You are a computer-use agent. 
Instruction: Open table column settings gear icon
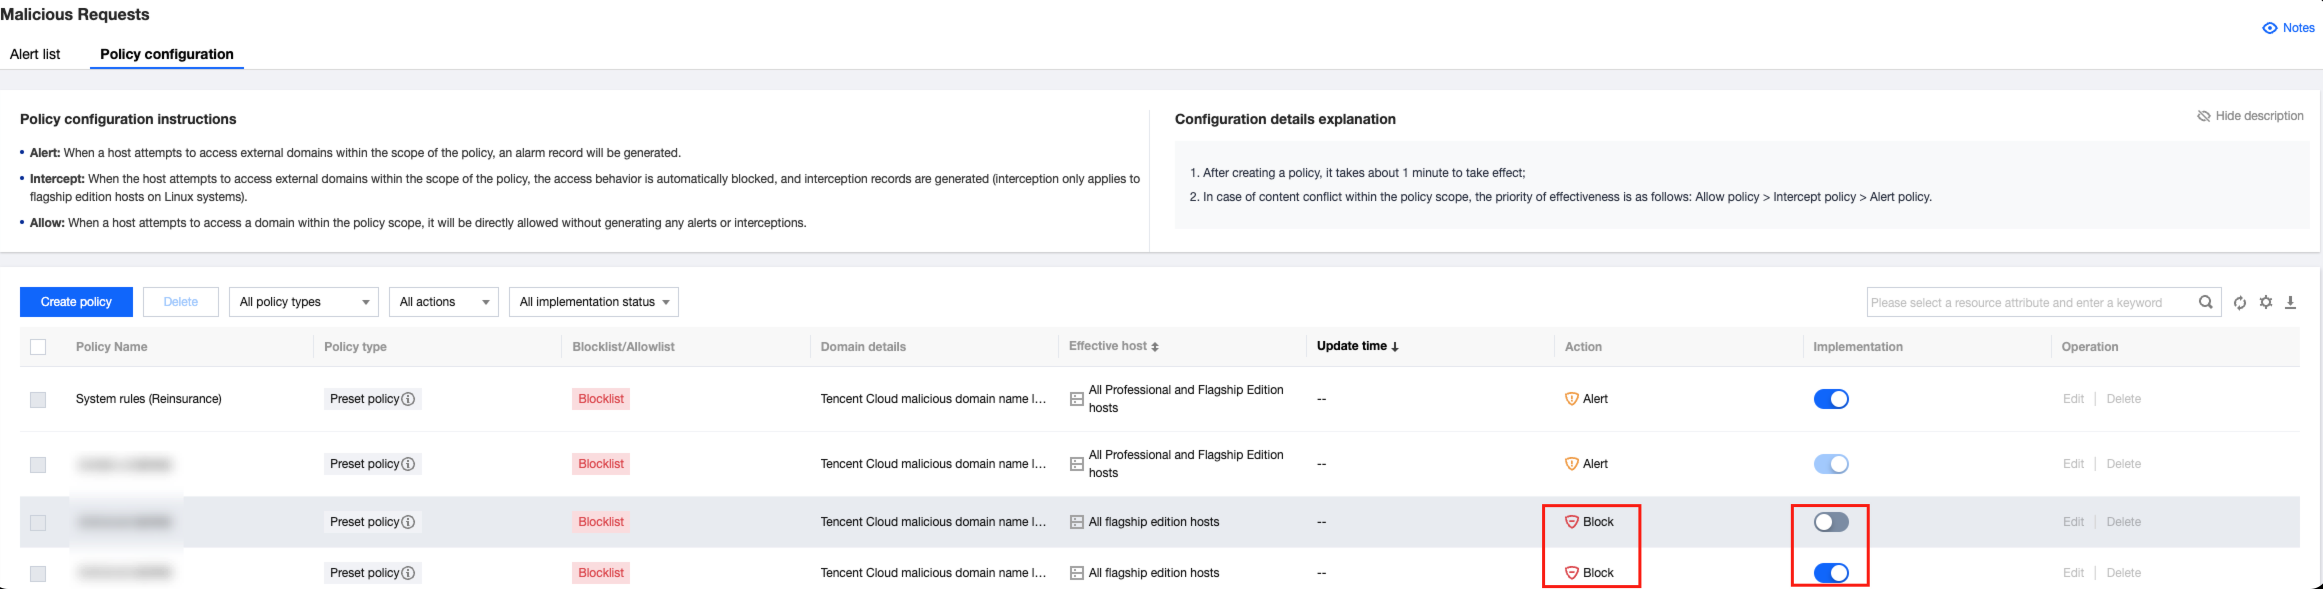2266,302
